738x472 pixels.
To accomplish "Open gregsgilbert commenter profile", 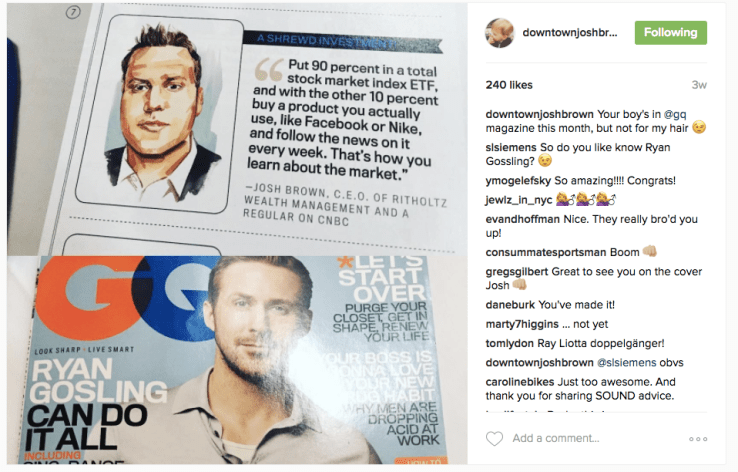I will coord(517,272).
